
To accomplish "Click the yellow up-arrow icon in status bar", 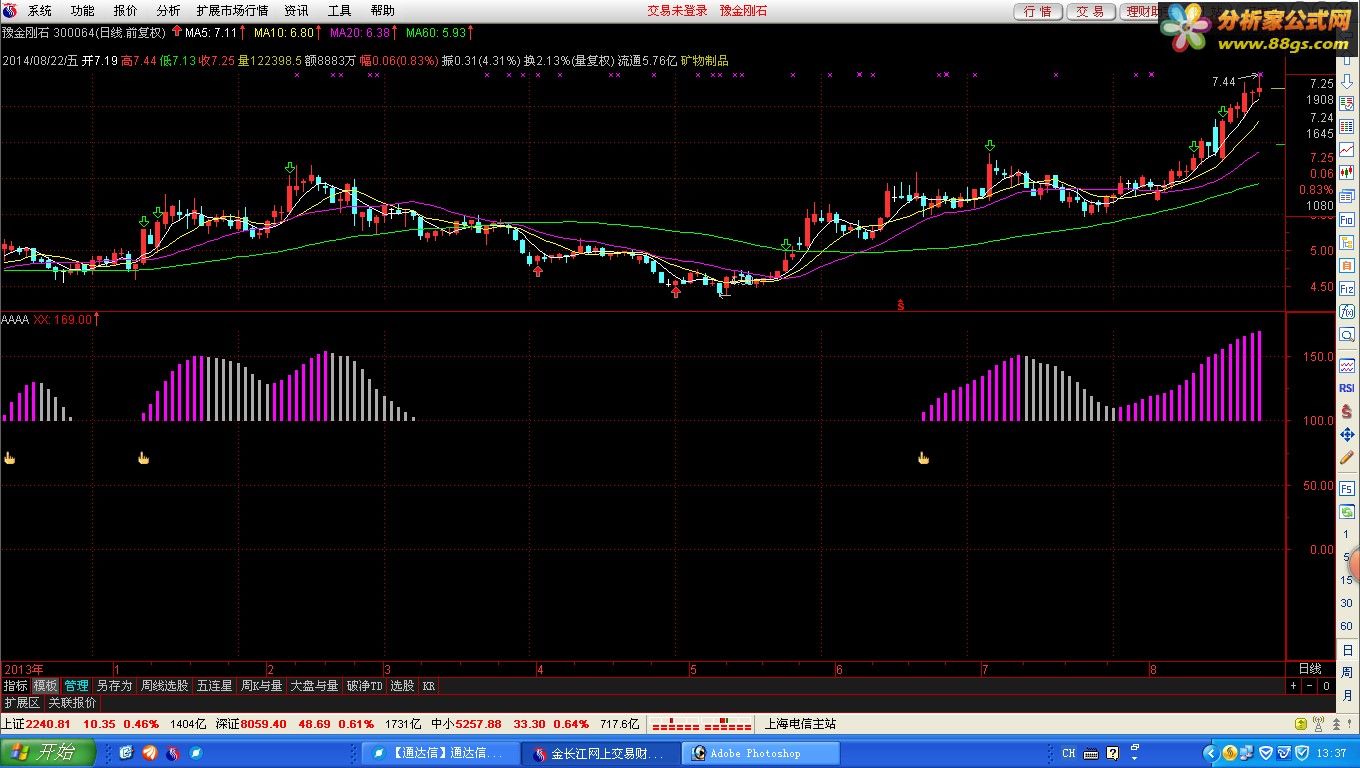I will (1301, 724).
